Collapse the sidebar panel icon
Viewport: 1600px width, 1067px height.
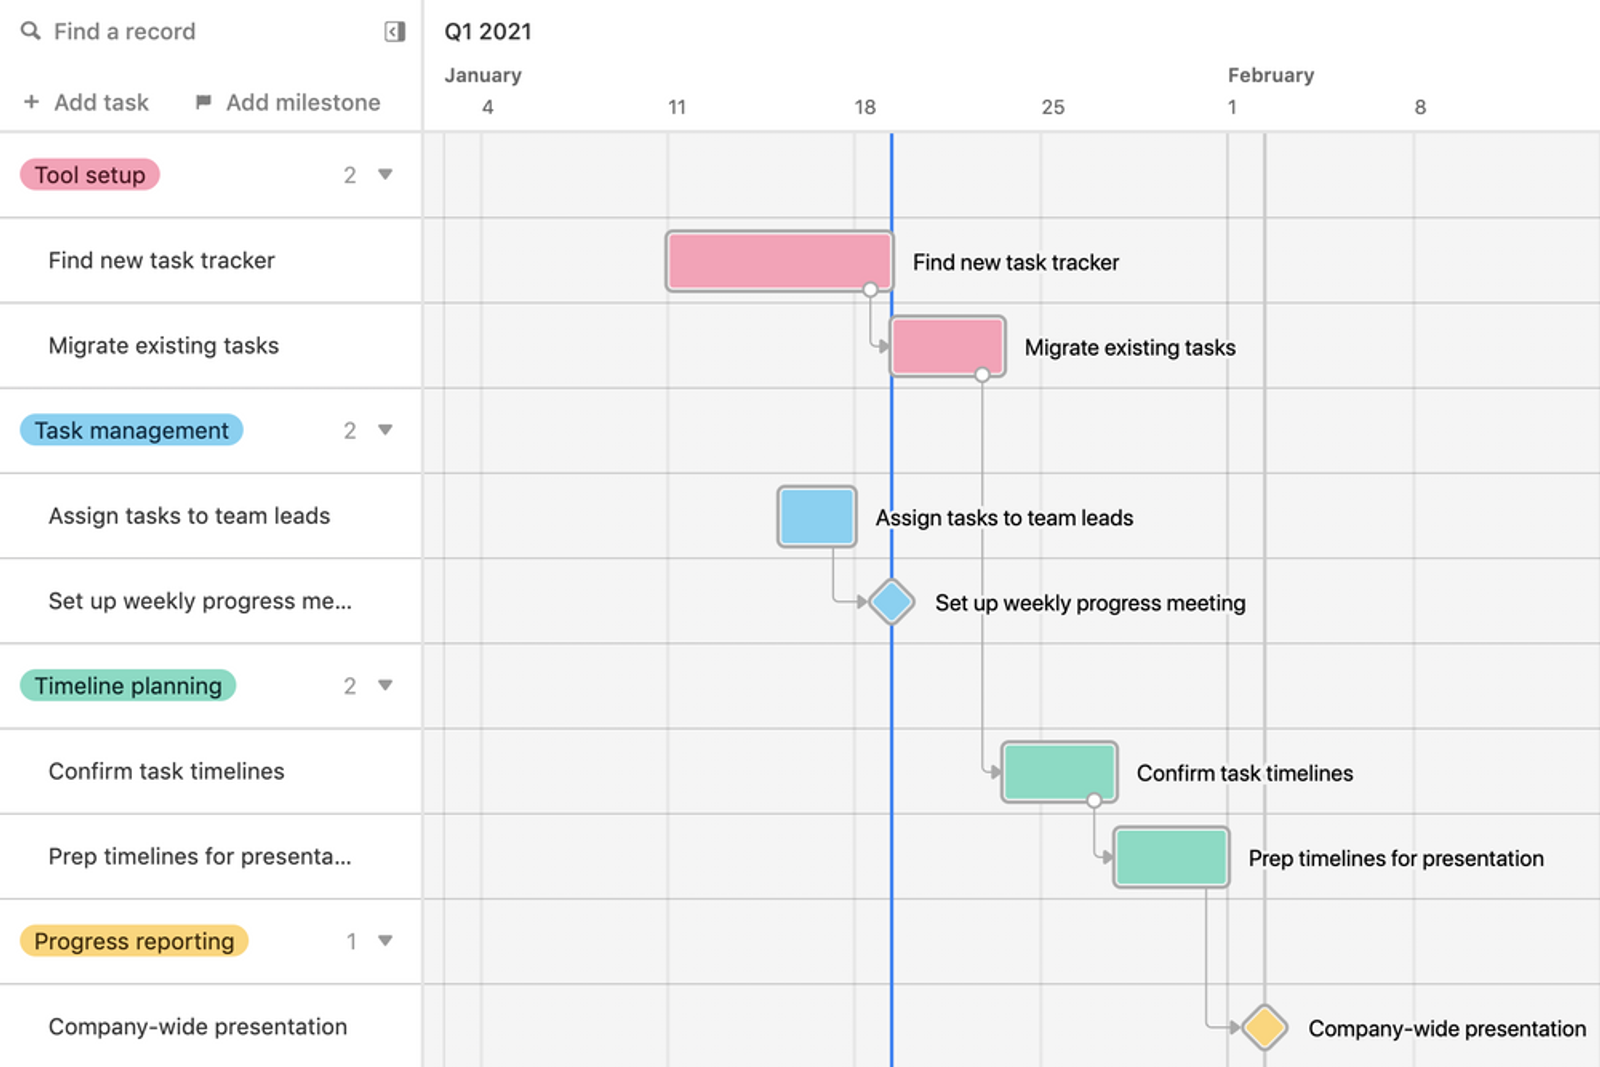coord(395,32)
